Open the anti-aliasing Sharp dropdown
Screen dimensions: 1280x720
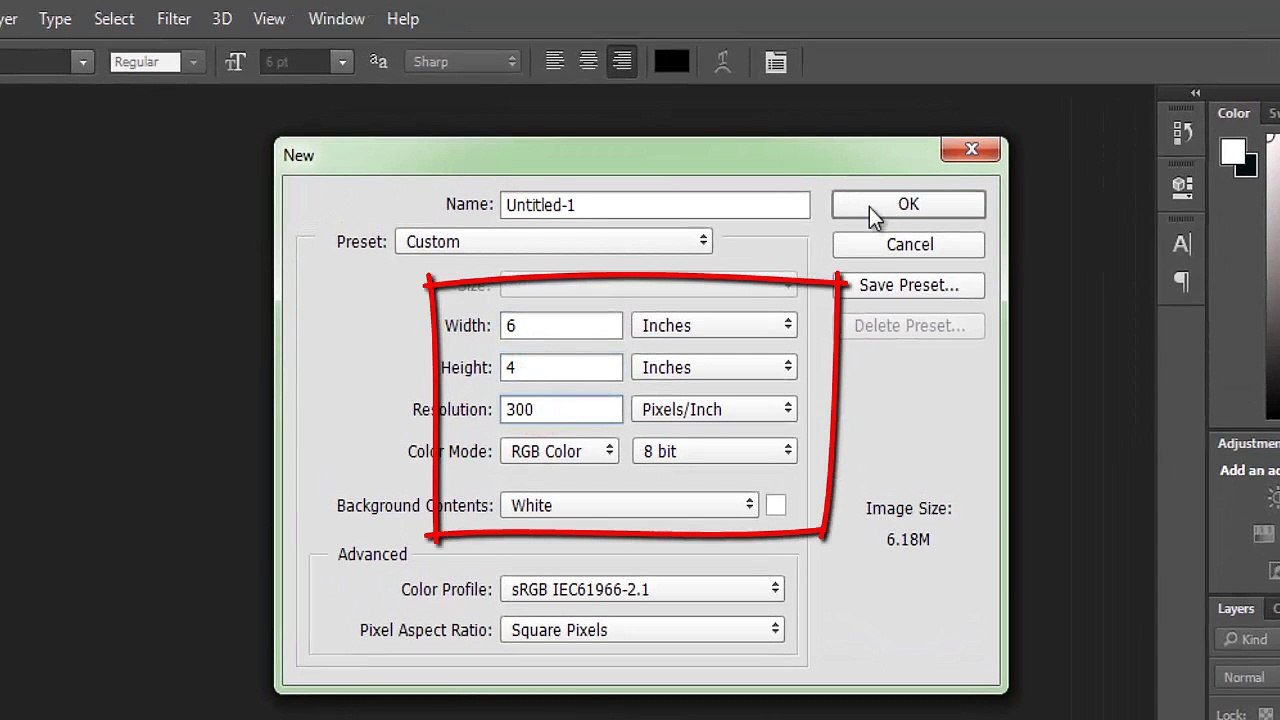tap(465, 62)
